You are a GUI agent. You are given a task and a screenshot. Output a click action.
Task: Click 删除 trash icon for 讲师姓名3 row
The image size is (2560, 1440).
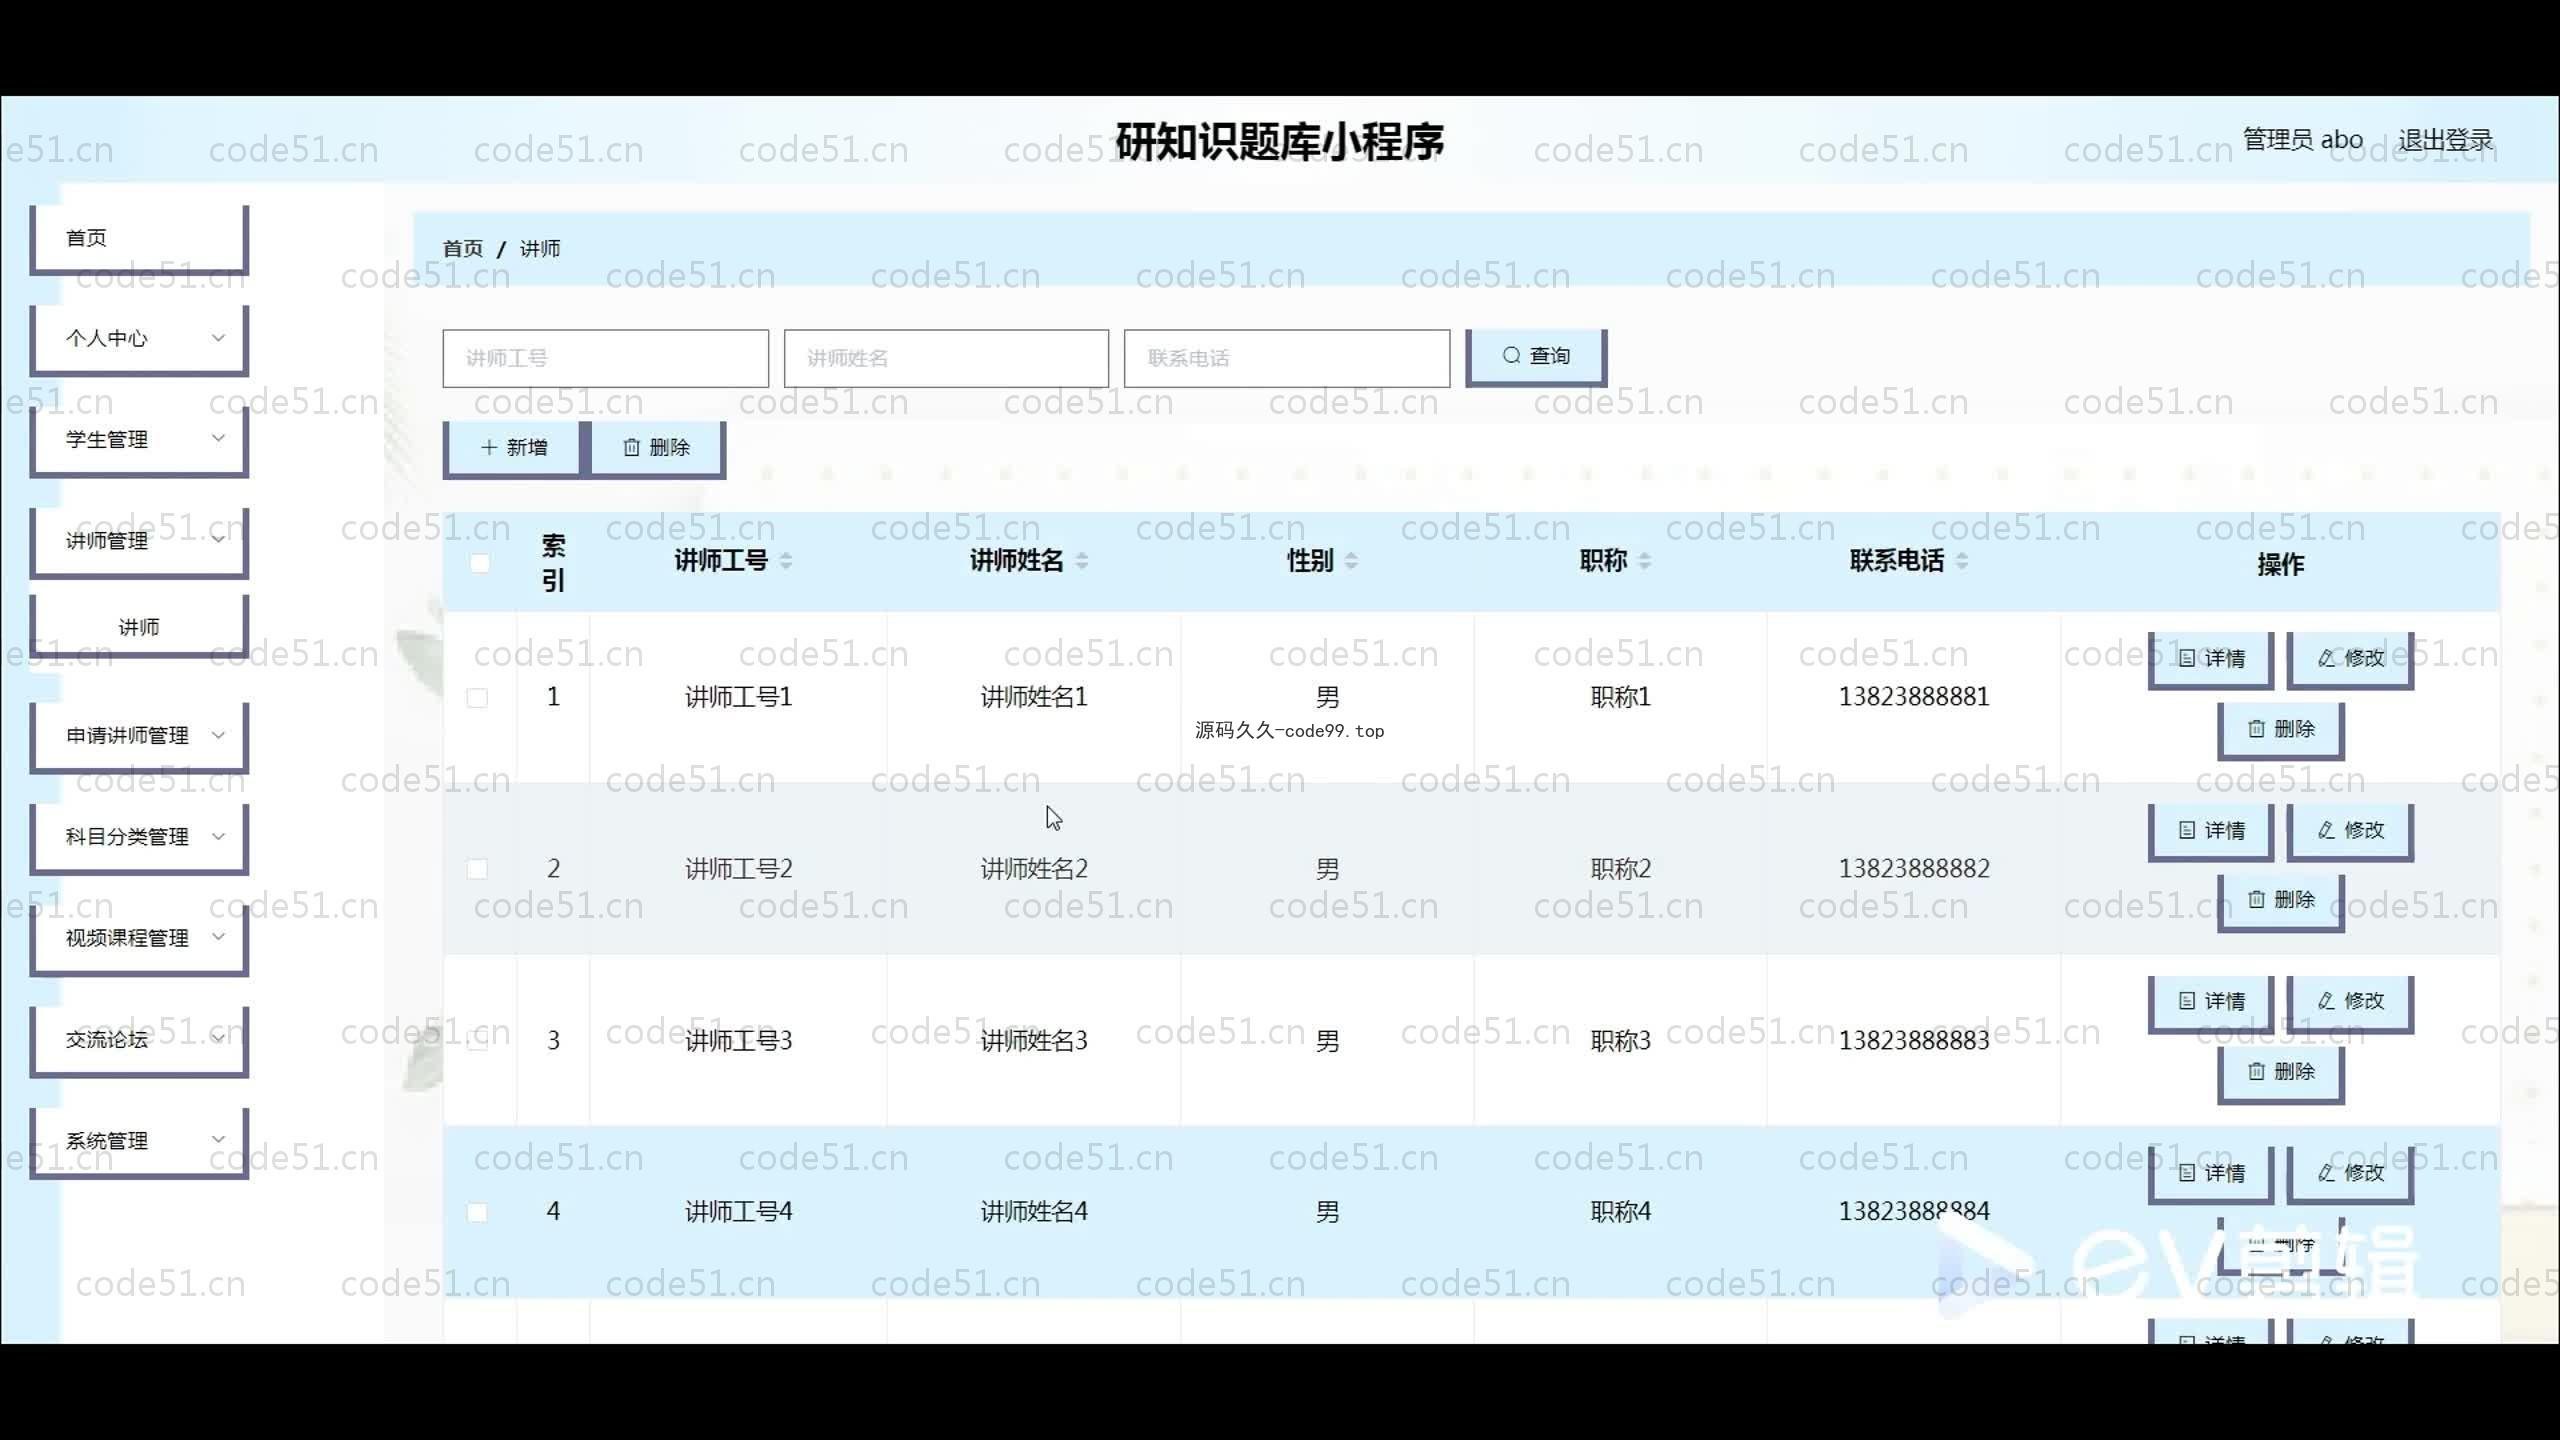click(2256, 1072)
